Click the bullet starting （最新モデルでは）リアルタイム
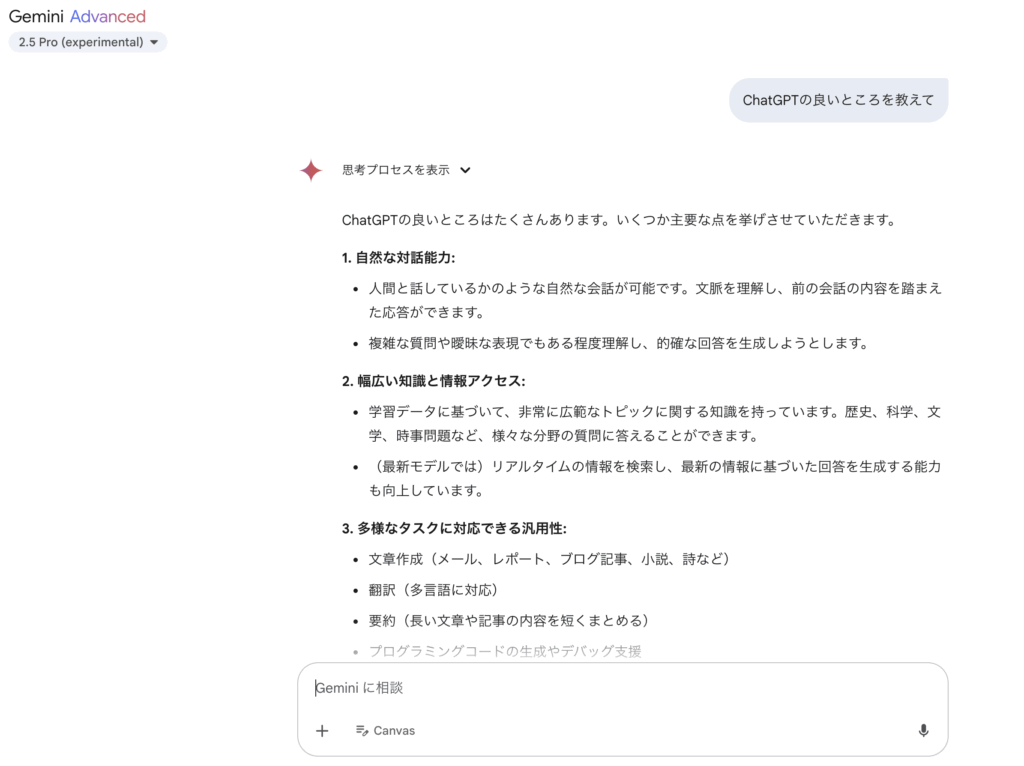This screenshot has height=766, width=1024. coord(655,478)
